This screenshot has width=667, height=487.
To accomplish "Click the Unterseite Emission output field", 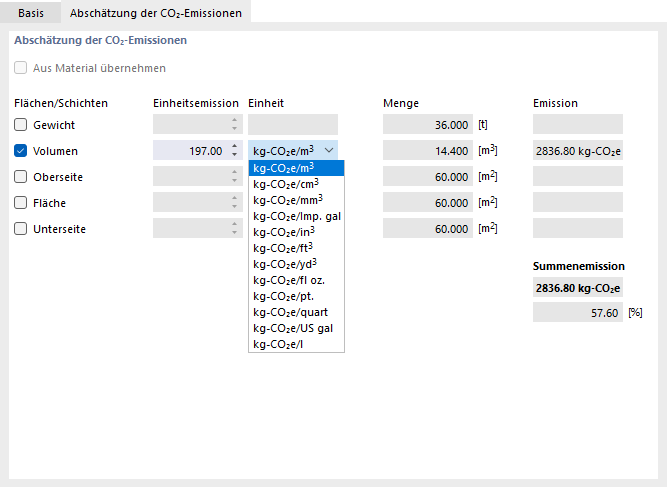I will 578,228.
